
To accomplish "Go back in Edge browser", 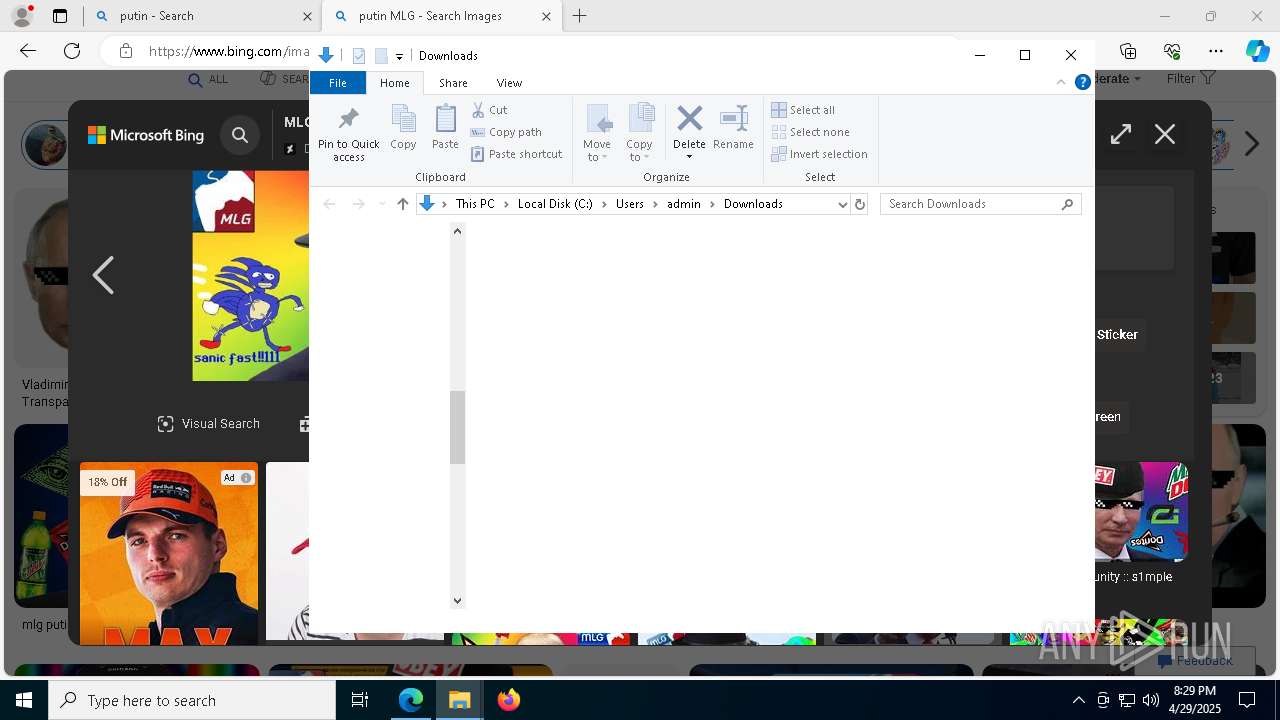I will [28, 51].
